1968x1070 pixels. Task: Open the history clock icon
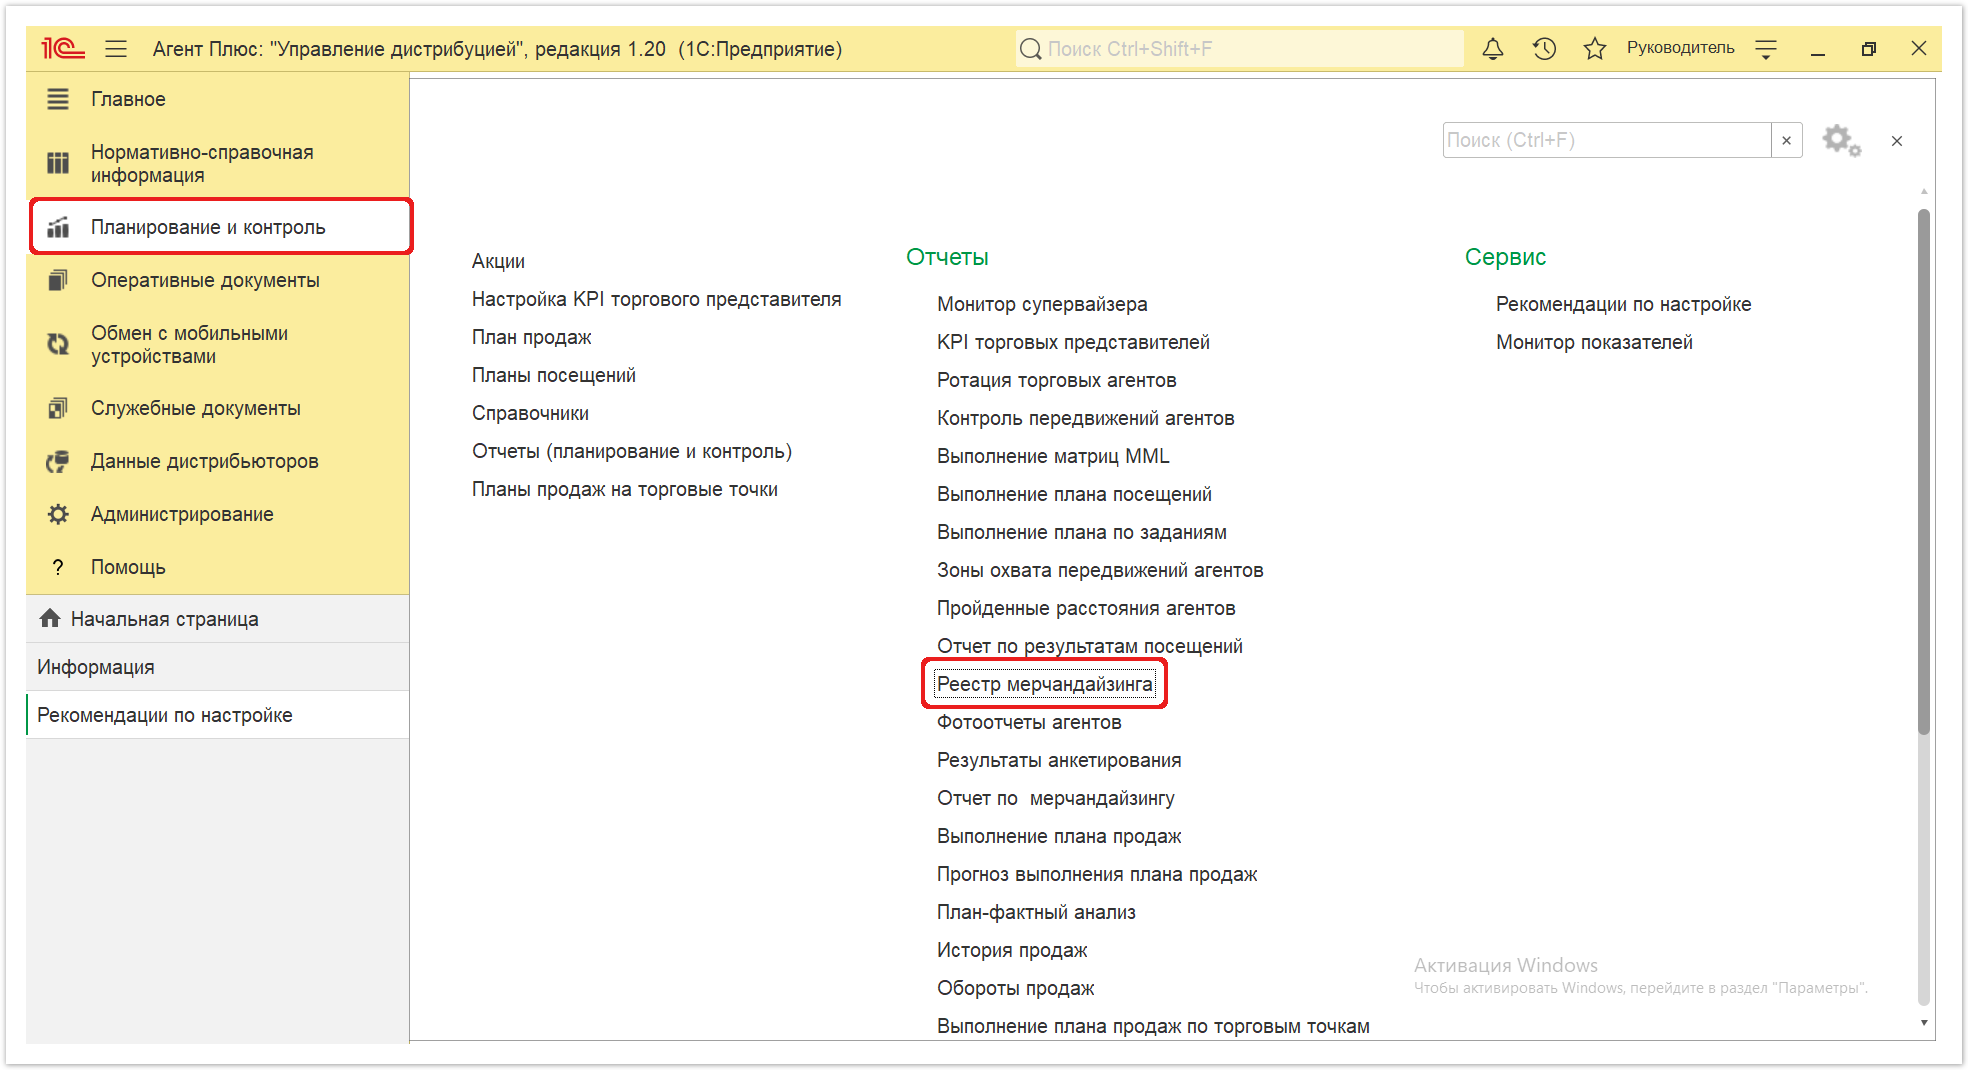point(1544,48)
